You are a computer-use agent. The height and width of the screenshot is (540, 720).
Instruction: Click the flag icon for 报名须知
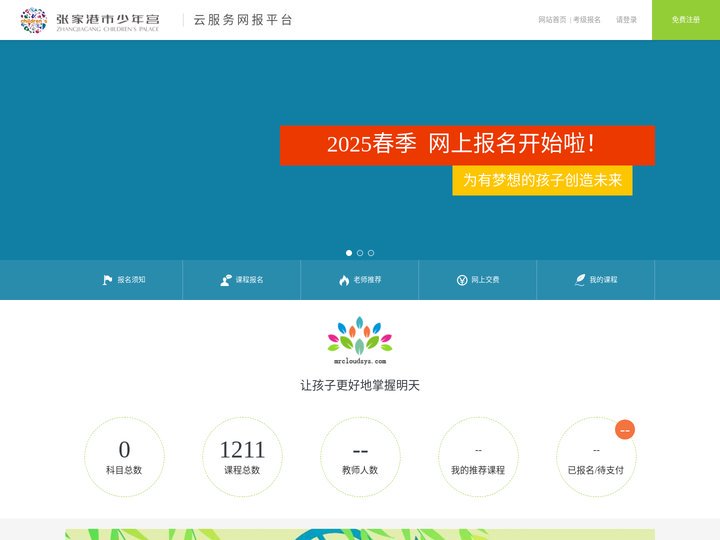point(107,280)
